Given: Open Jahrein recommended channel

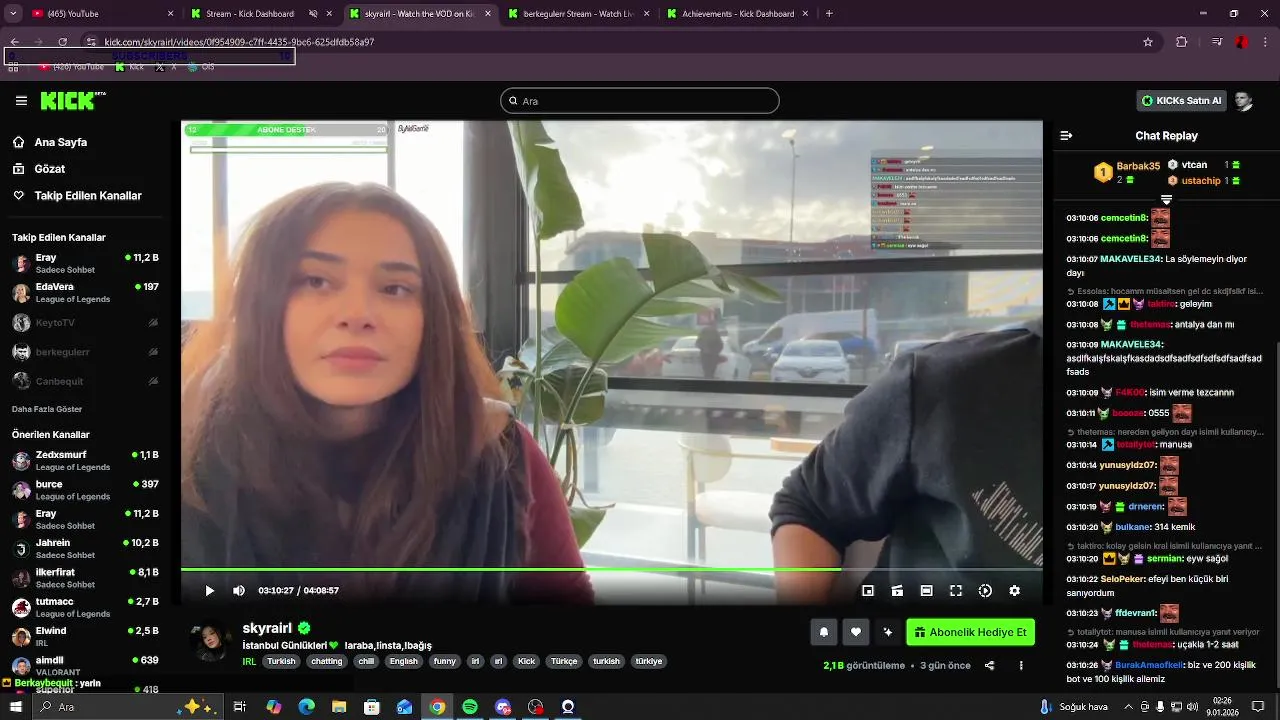Looking at the screenshot, I should tap(85, 549).
